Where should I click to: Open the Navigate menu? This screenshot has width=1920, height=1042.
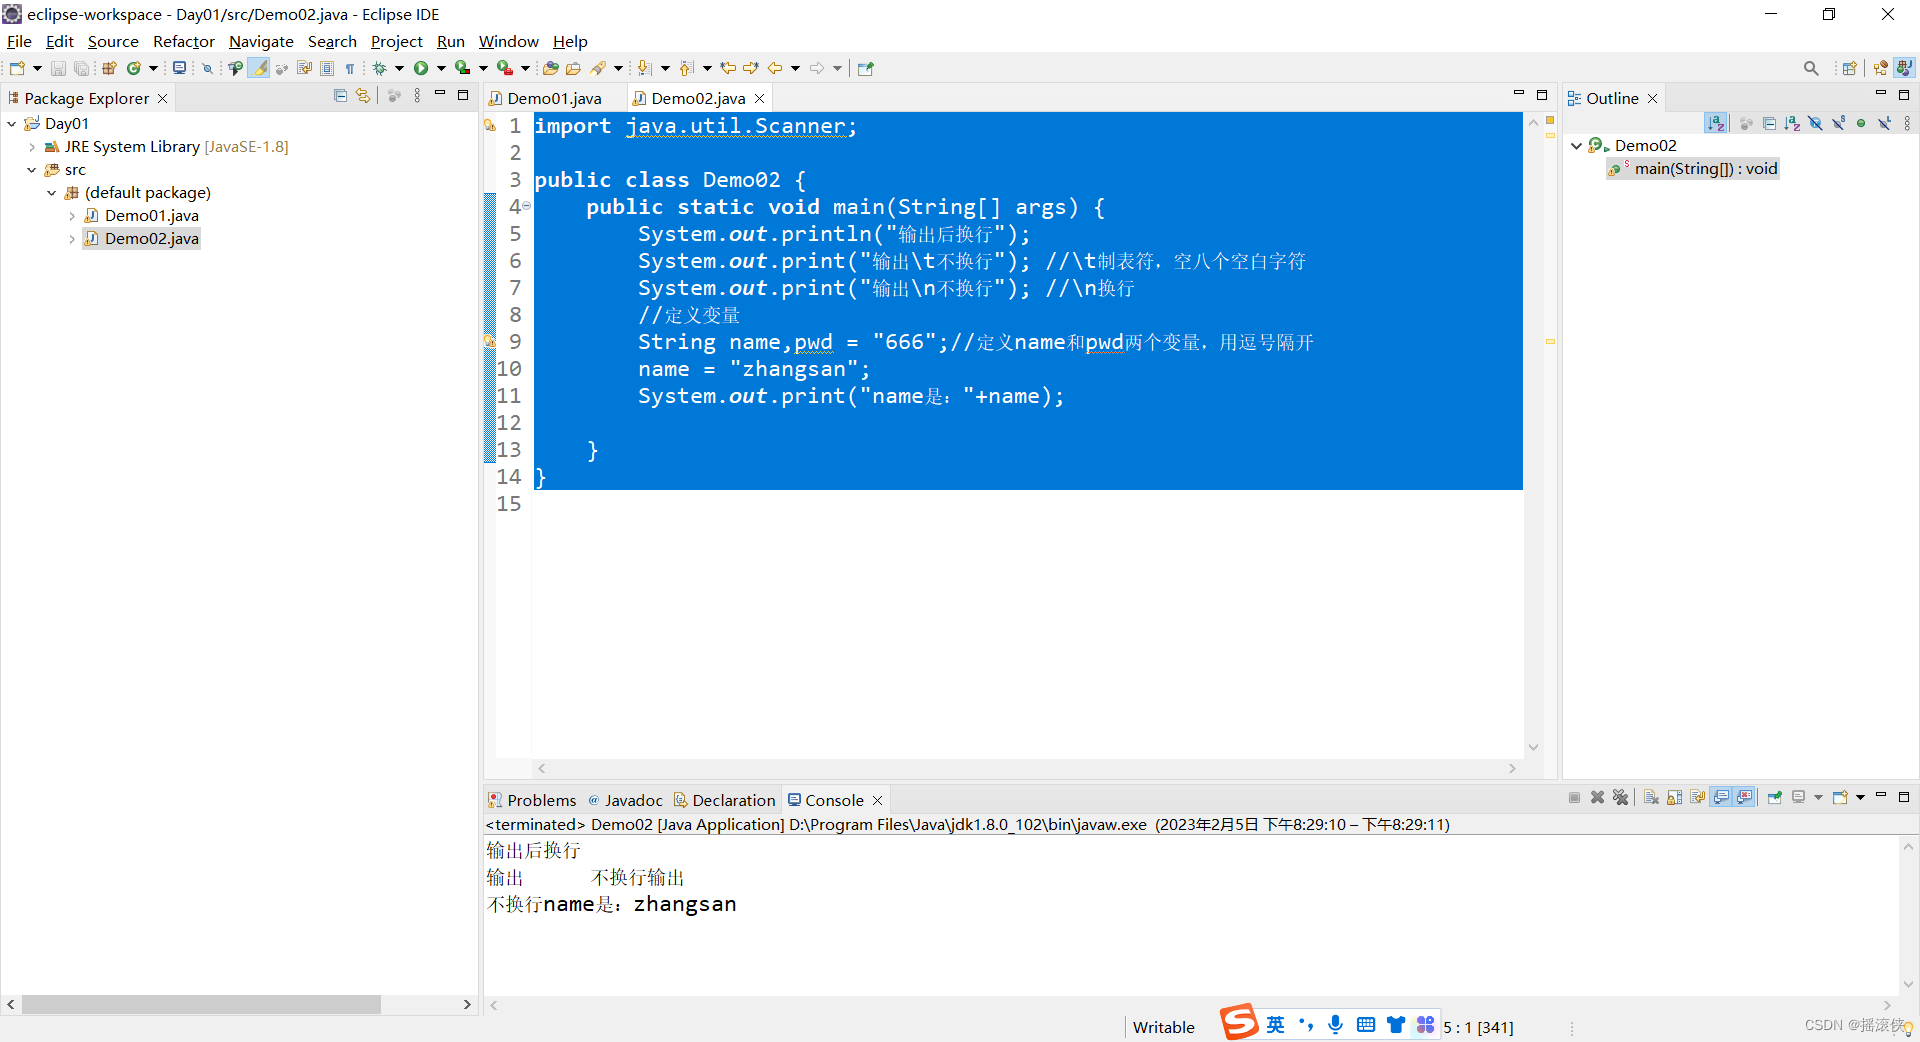pyautogui.click(x=261, y=41)
